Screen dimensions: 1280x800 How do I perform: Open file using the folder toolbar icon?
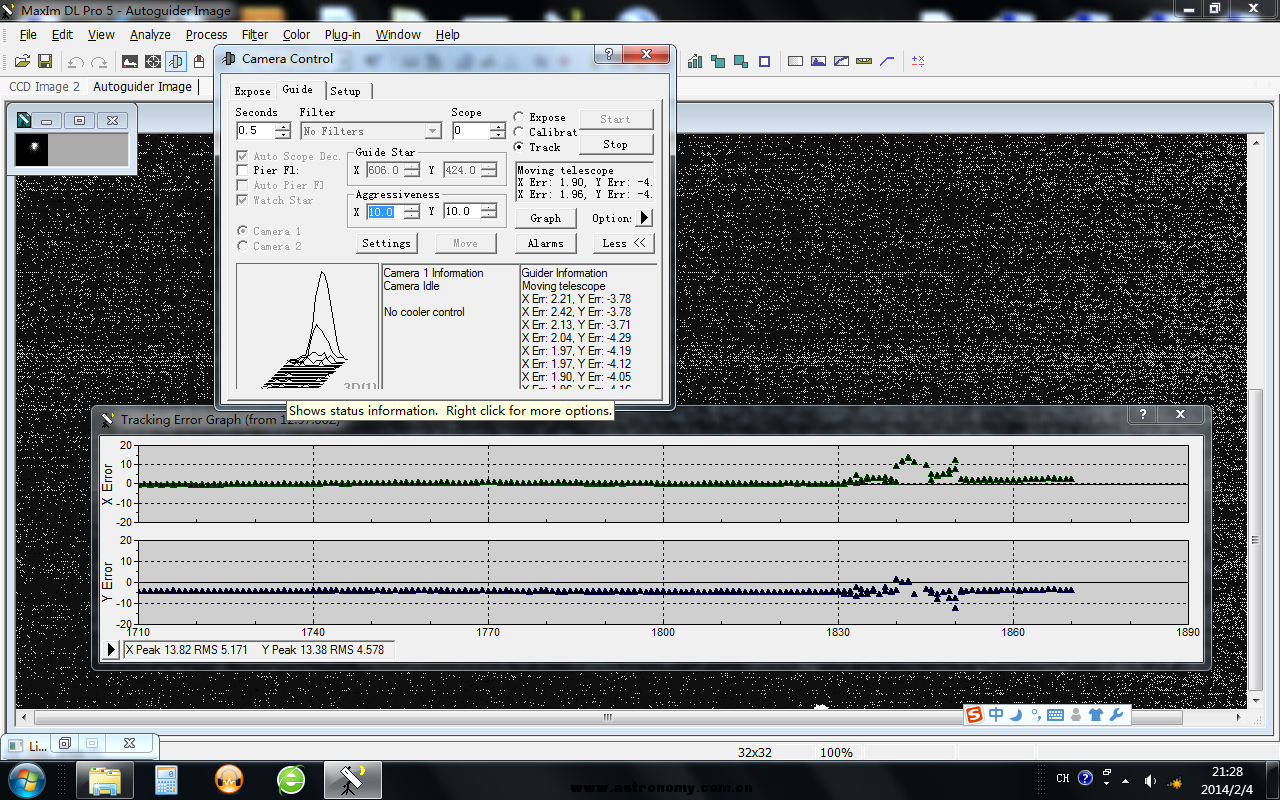(21, 61)
